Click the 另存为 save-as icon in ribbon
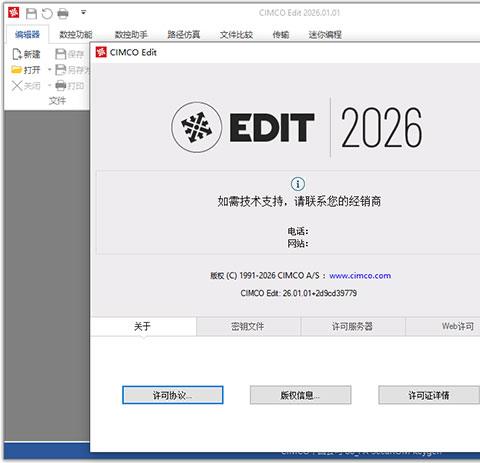The image size is (480, 463). (60, 70)
